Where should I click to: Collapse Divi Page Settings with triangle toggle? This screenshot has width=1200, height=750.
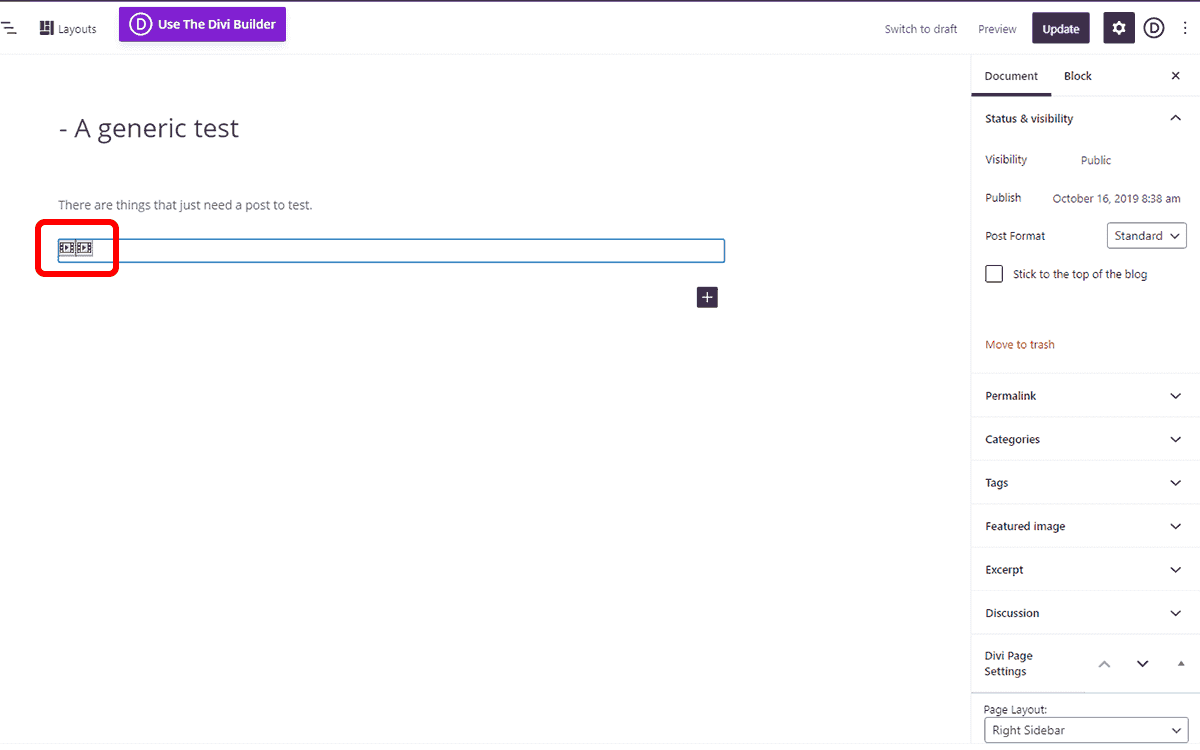point(1180,664)
